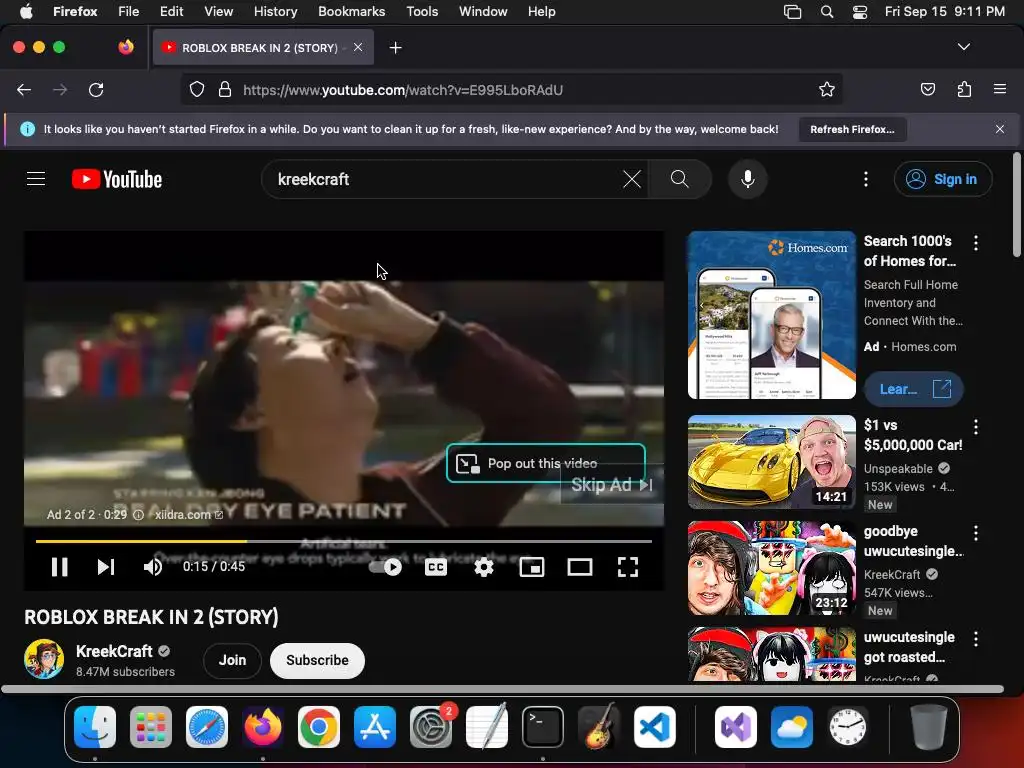Open options for $1 vs $5,000,000 Car video

[x=976, y=427]
